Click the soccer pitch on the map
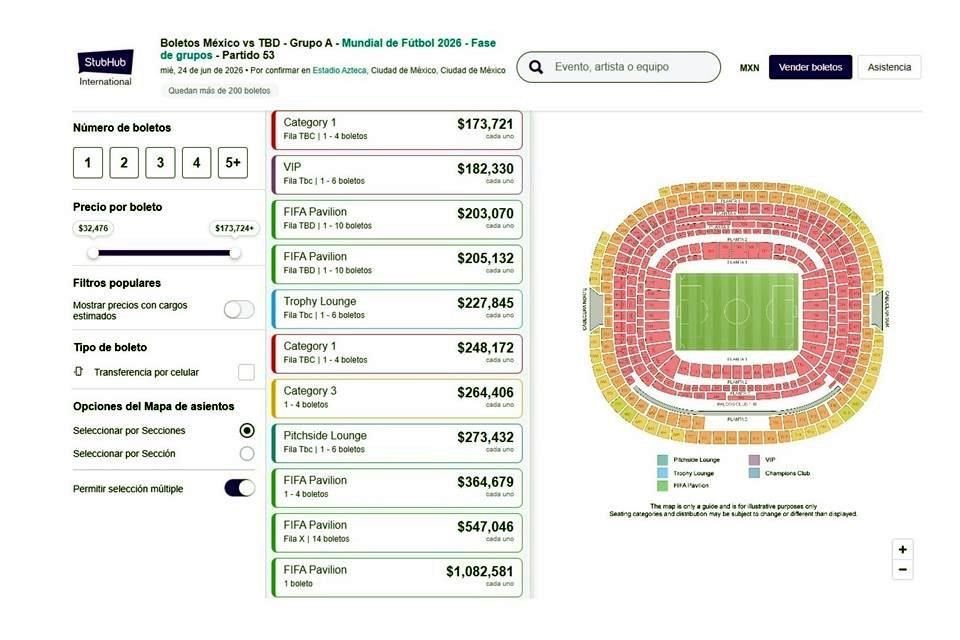960x640 pixels. click(736, 310)
